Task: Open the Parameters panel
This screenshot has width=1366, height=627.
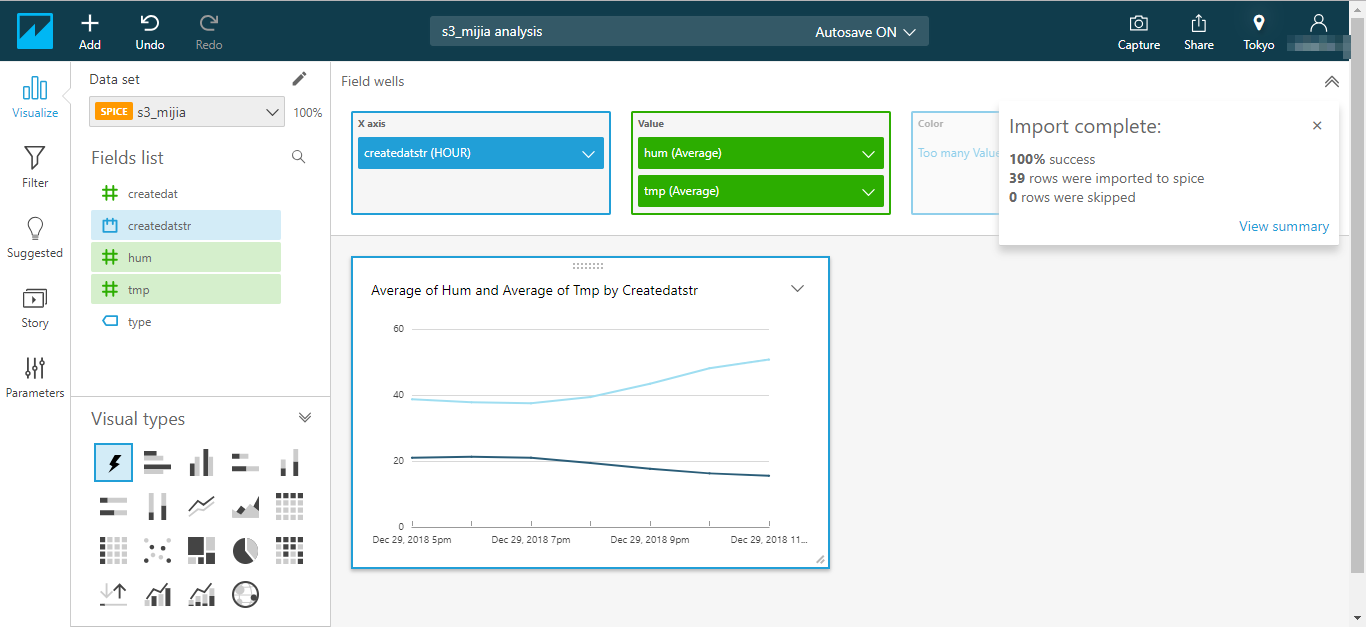Action: click(x=34, y=376)
